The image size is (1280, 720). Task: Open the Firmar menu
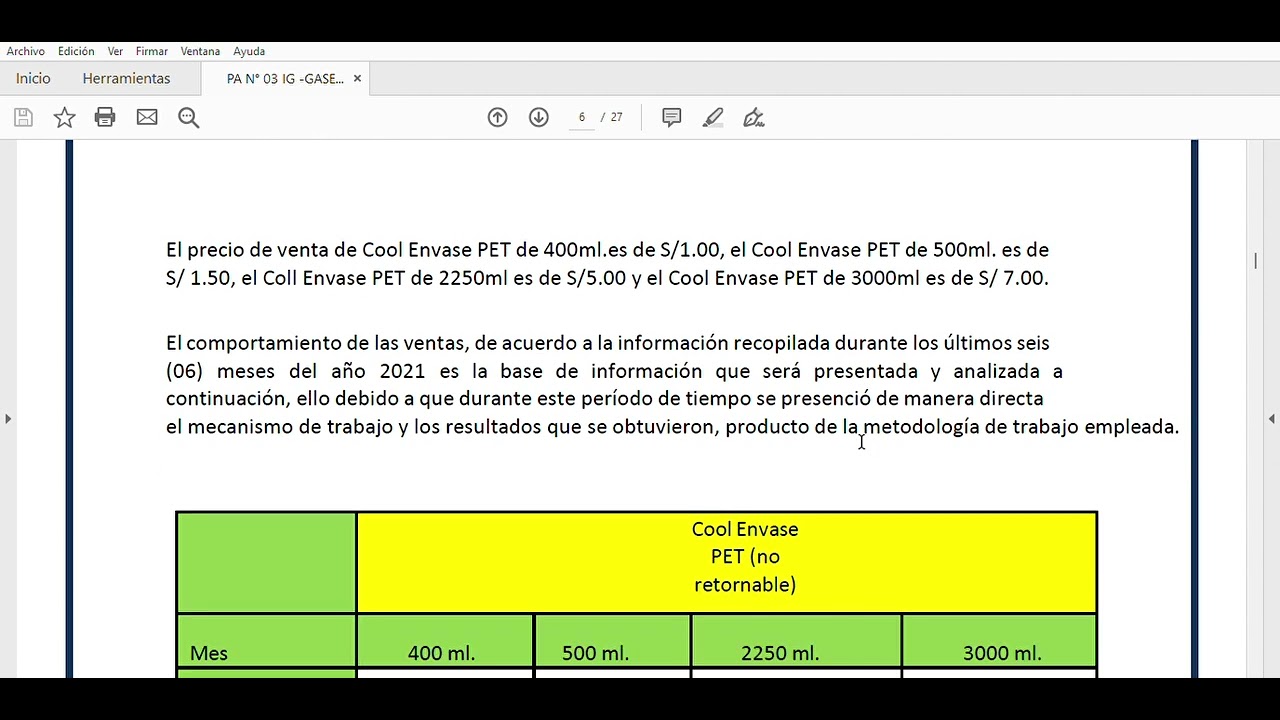point(152,51)
